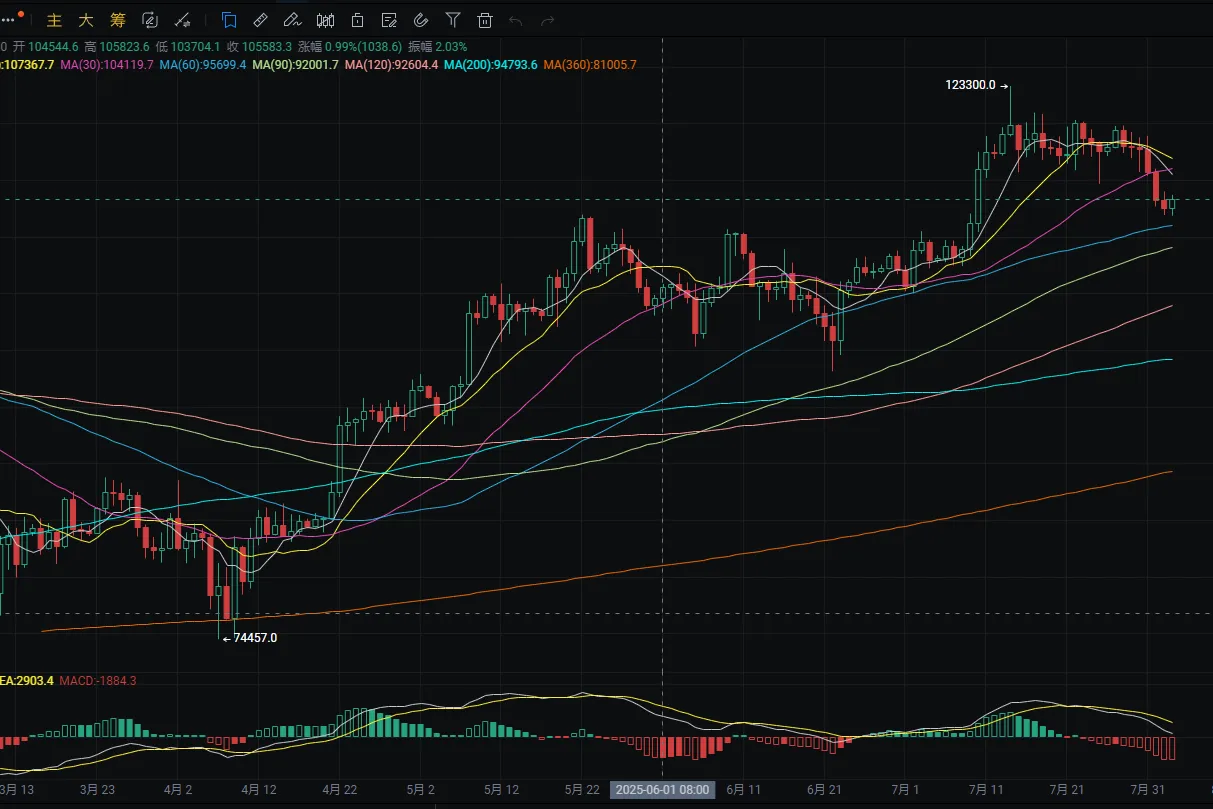This screenshot has height=809, width=1213.
Task: Open the filter funnel icon
Action: 453,20
